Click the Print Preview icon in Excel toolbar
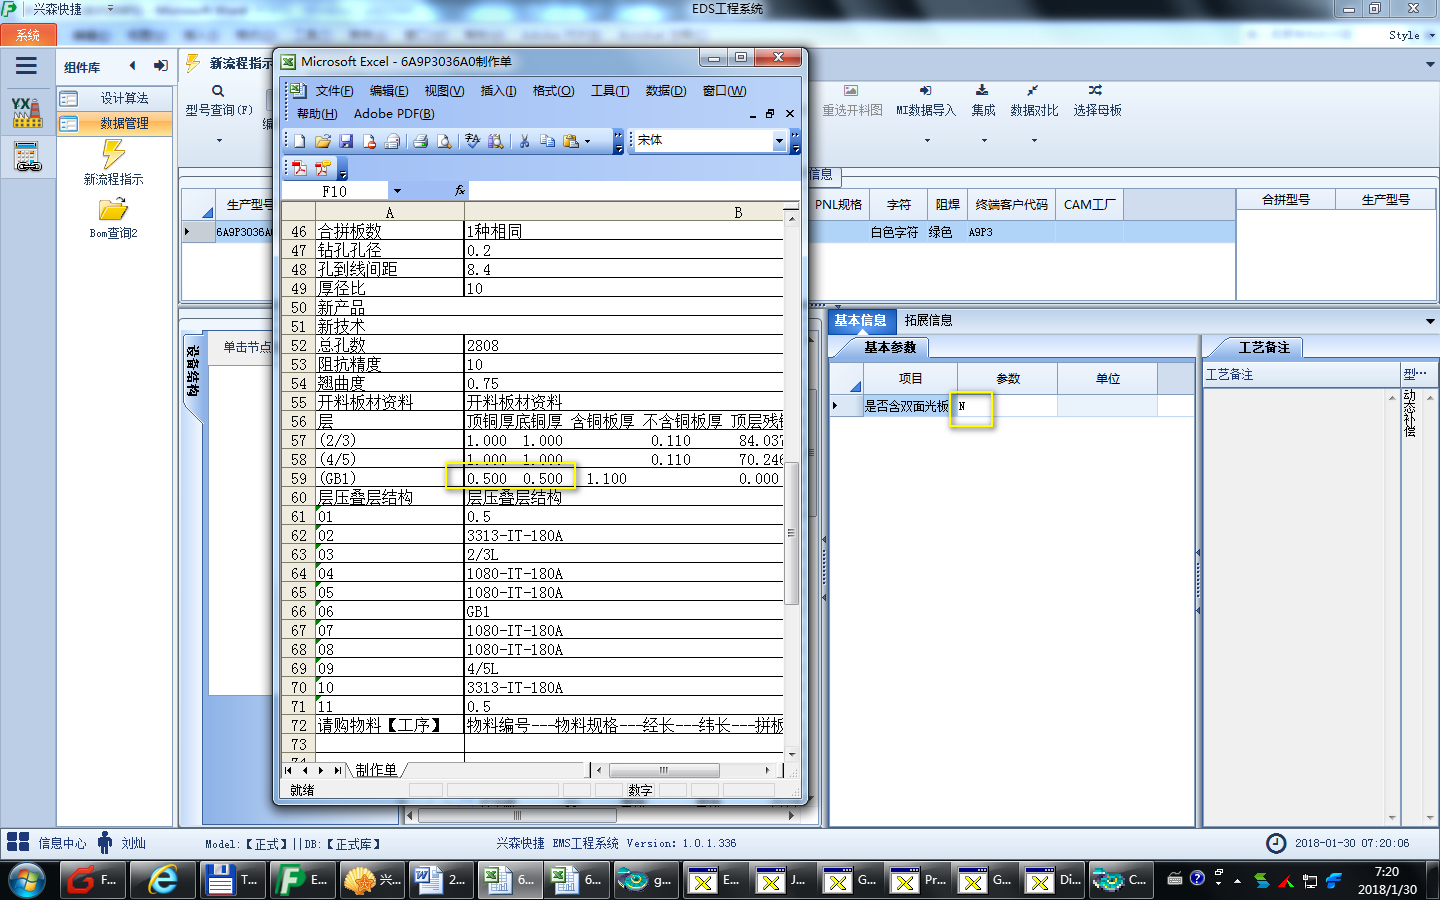This screenshot has height=900, width=1440. 444,141
